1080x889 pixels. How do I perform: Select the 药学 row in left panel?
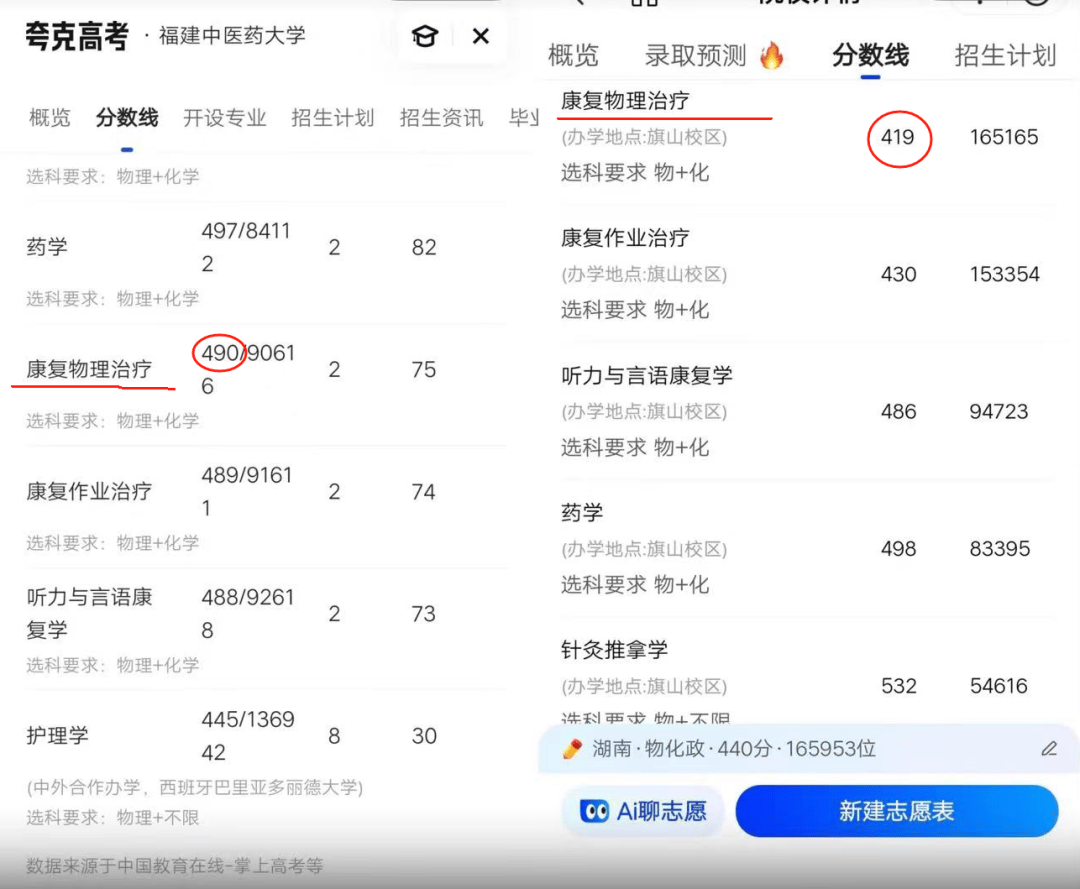coord(266,264)
